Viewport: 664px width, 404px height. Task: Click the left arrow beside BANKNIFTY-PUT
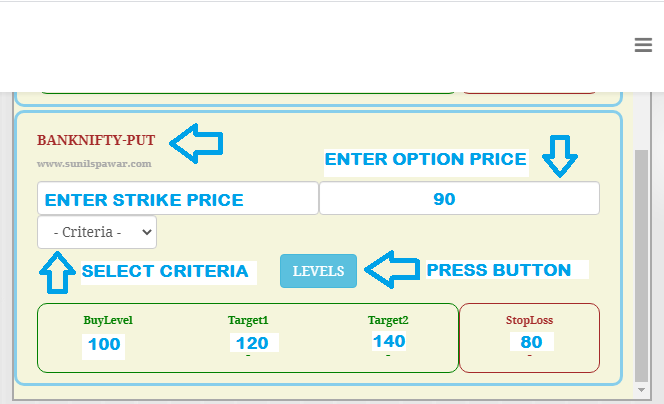click(x=195, y=143)
